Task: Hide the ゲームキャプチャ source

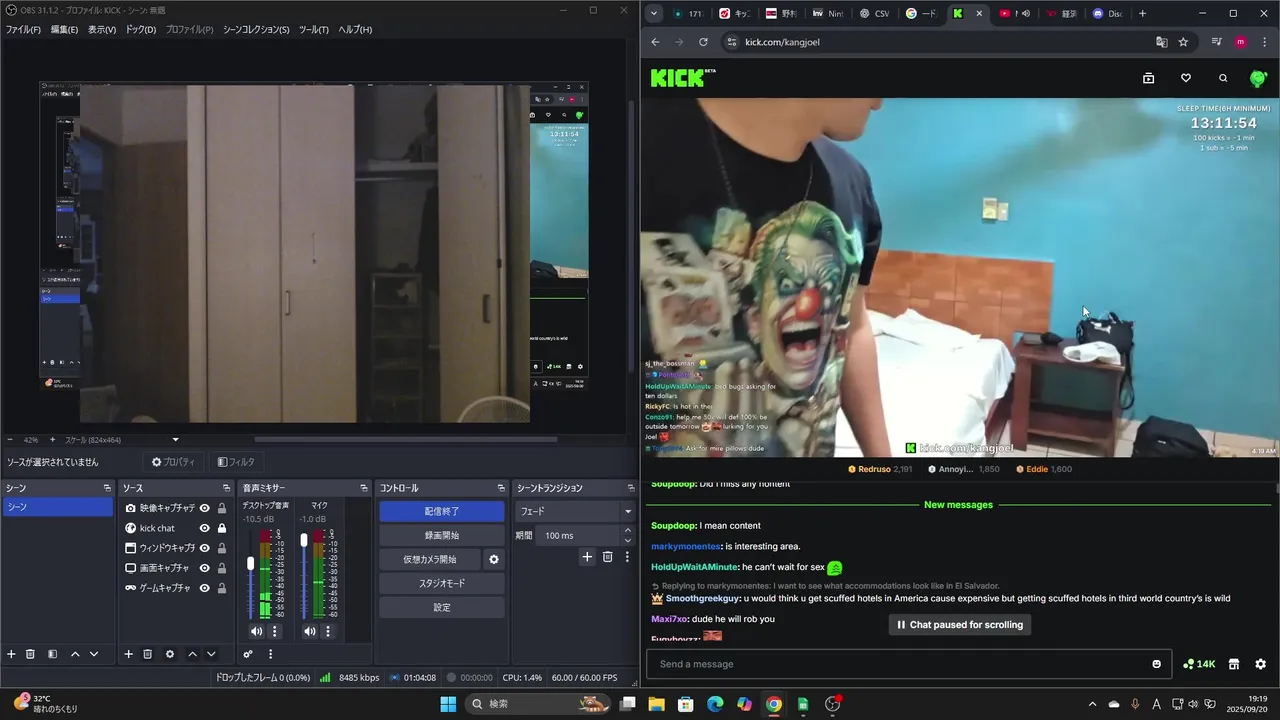Action: click(205, 588)
